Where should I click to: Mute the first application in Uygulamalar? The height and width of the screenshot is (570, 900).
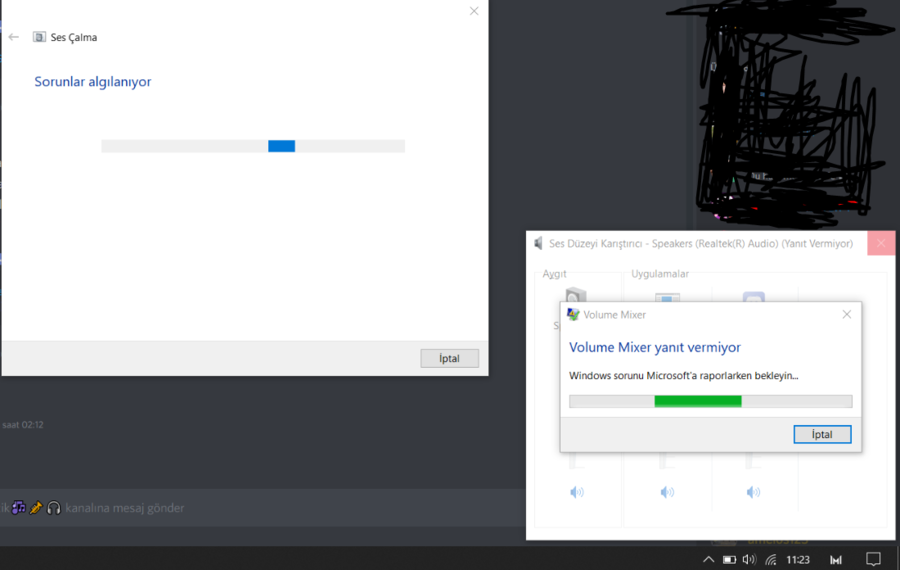(667, 492)
